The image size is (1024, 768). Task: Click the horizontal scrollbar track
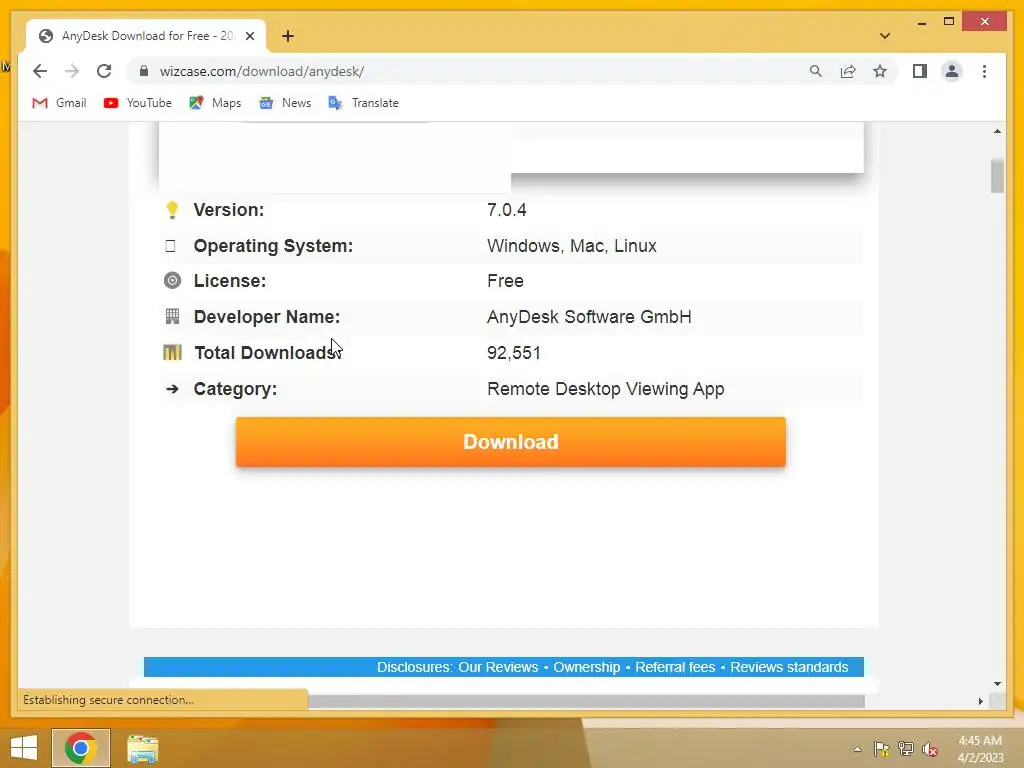click(x=586, y=701)
